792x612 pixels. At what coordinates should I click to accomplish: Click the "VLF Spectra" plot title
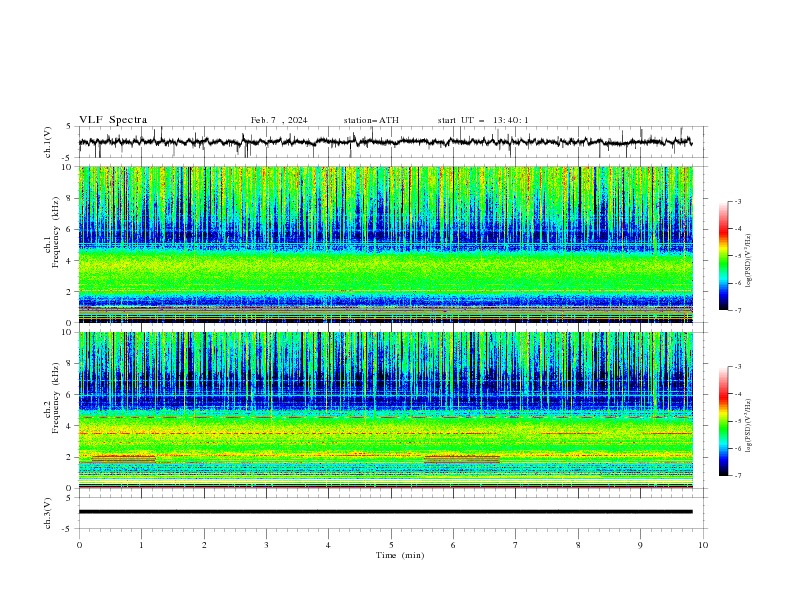(113, 120)
